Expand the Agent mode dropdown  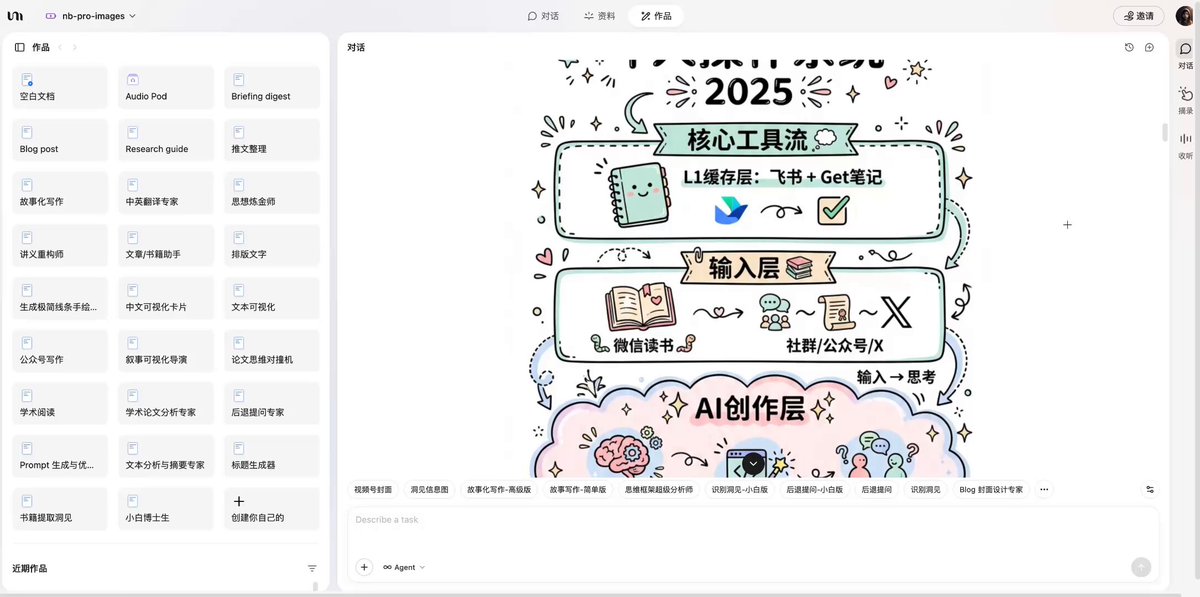404,567
